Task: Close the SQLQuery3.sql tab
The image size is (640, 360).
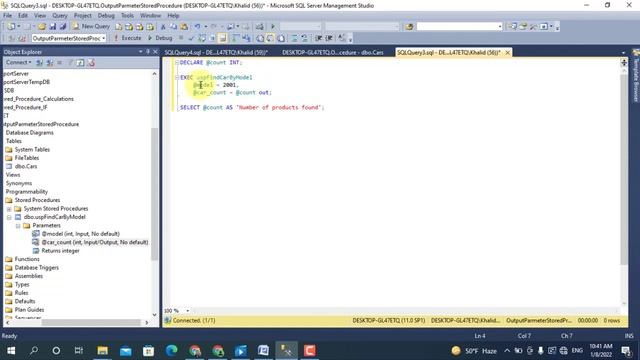Action: (507, 53)
